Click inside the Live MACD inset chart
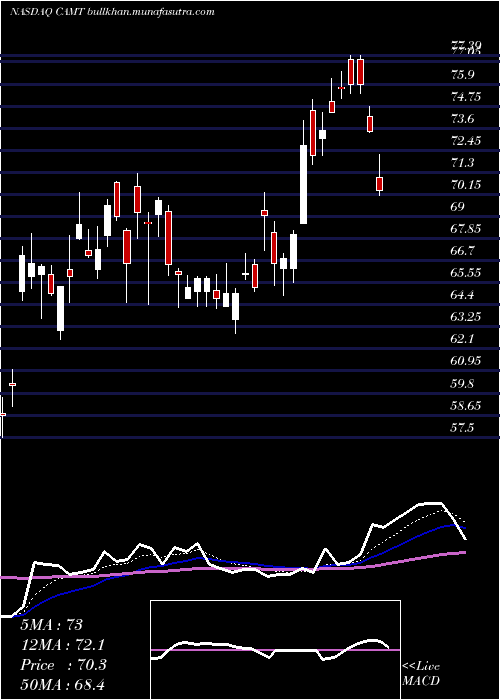This screenshot has height=700, width=500. [x=275, y=650]
